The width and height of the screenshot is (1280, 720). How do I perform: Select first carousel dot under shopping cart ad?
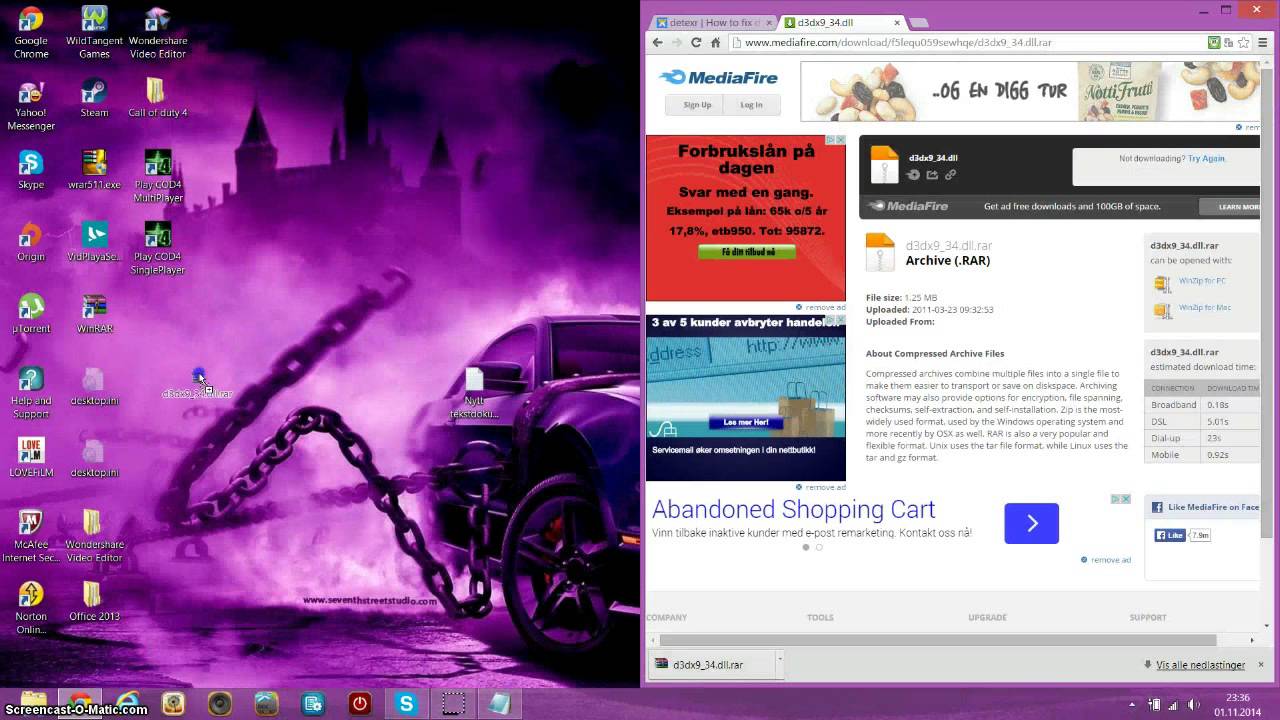tap(806, 547)
